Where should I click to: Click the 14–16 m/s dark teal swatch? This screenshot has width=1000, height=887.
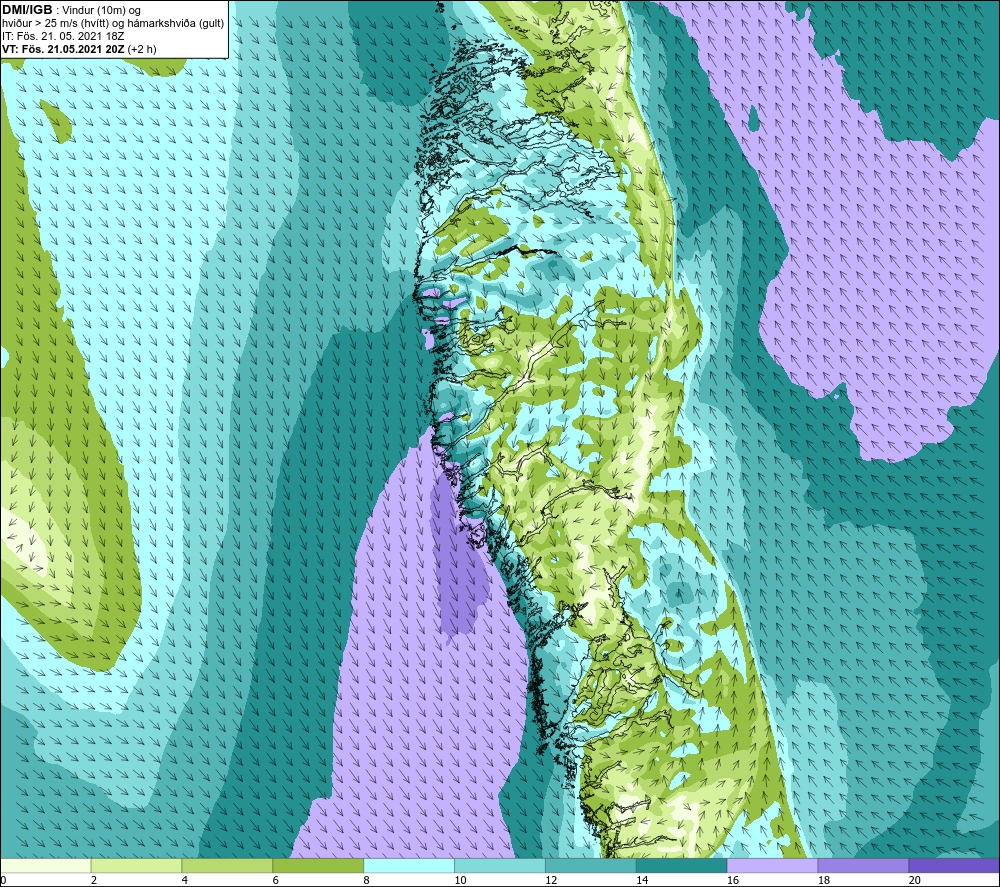click(x=681, y=866)
